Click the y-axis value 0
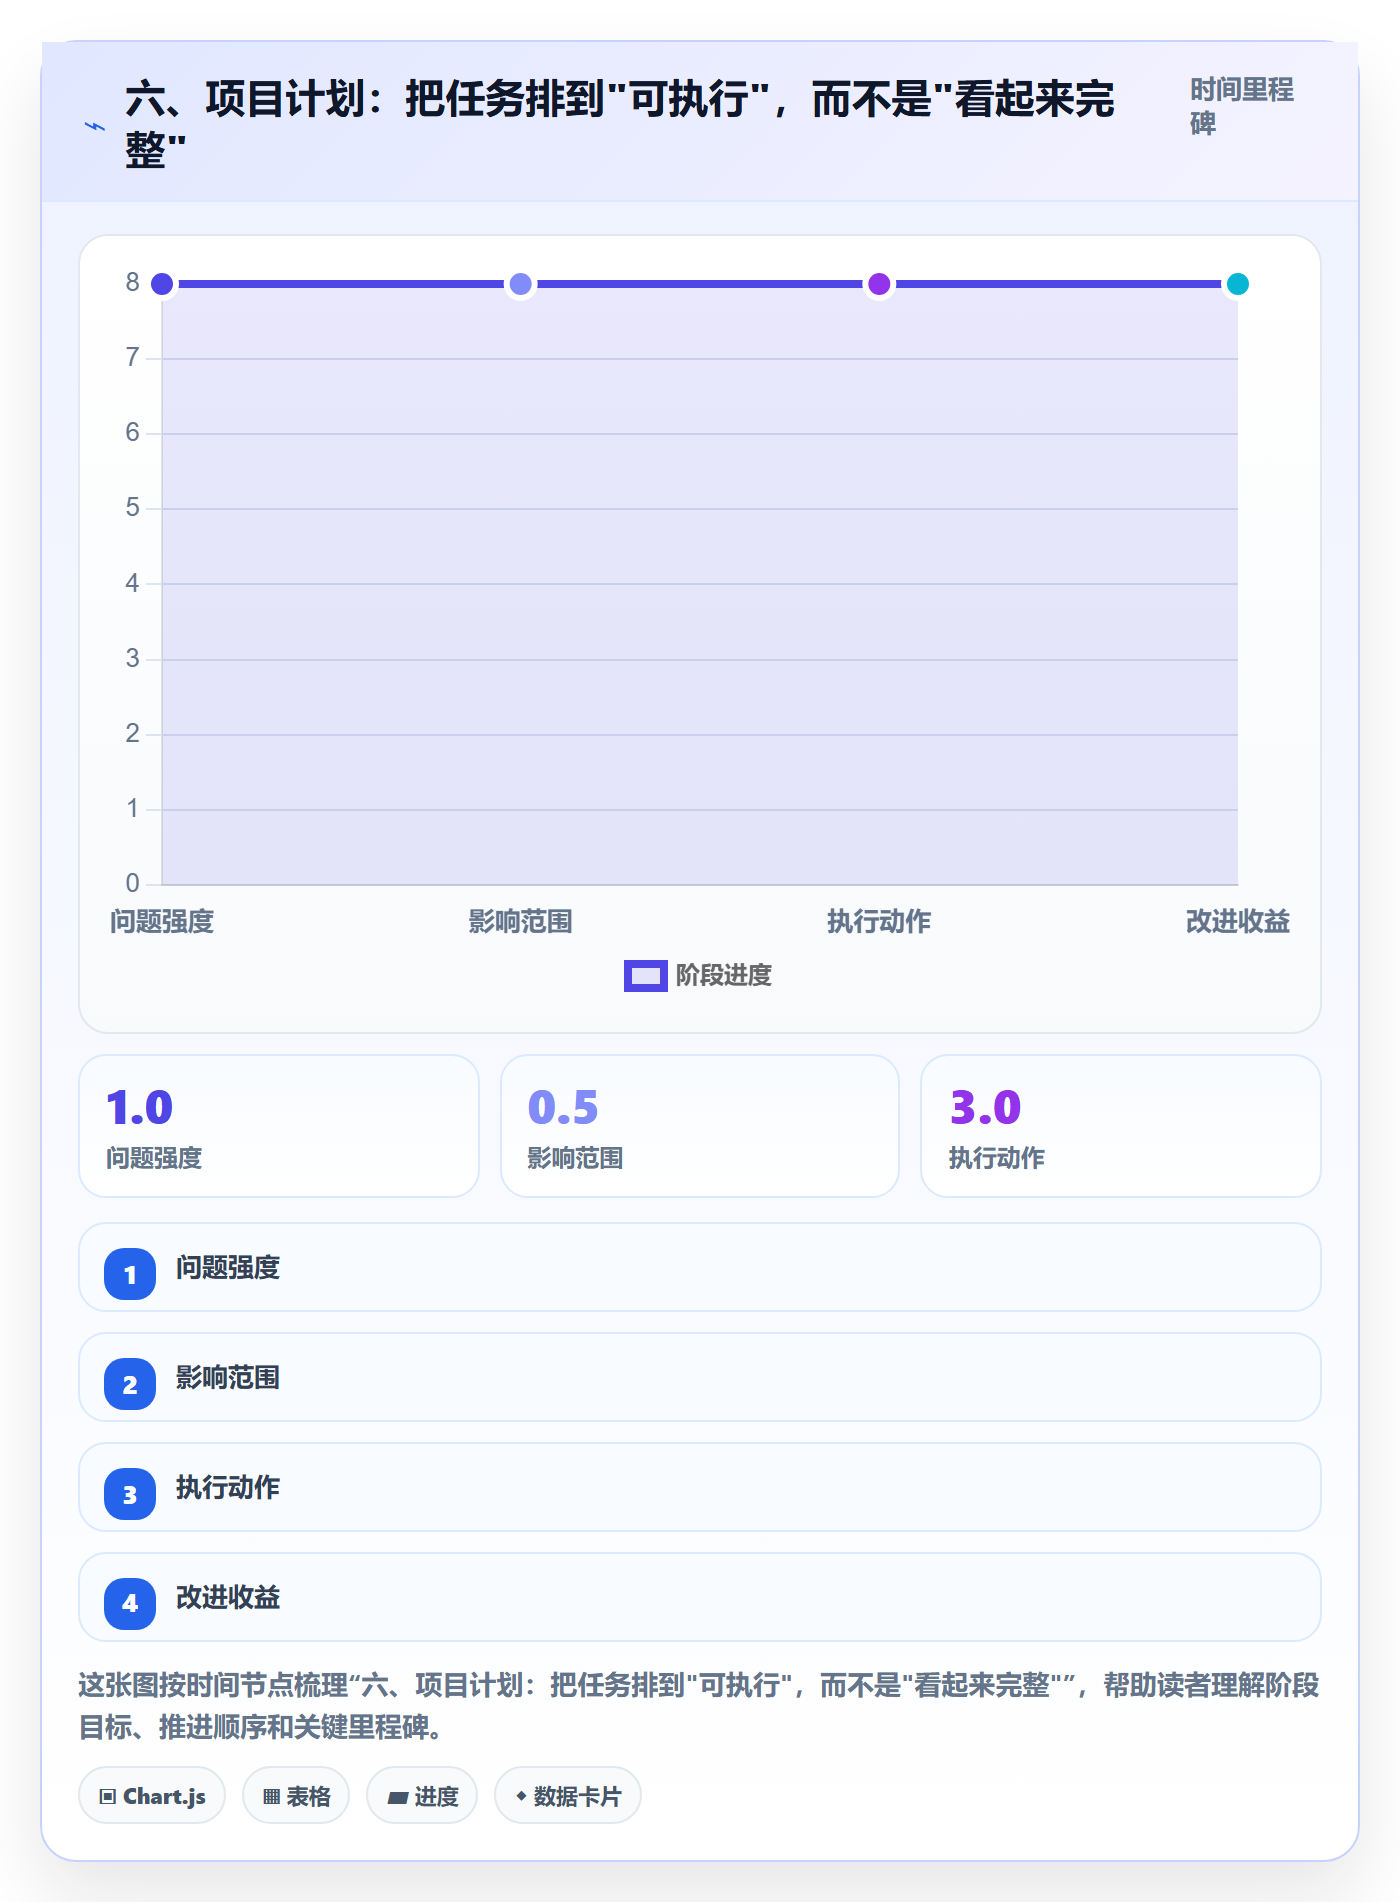 point(132,883)
